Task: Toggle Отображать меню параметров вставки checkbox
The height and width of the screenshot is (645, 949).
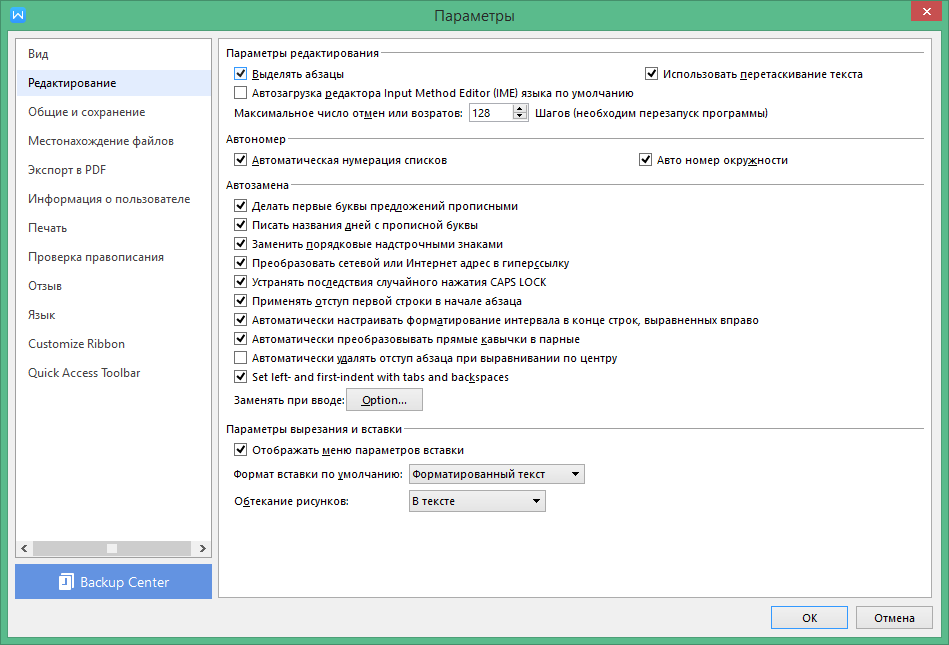Action: pos(240,450)
